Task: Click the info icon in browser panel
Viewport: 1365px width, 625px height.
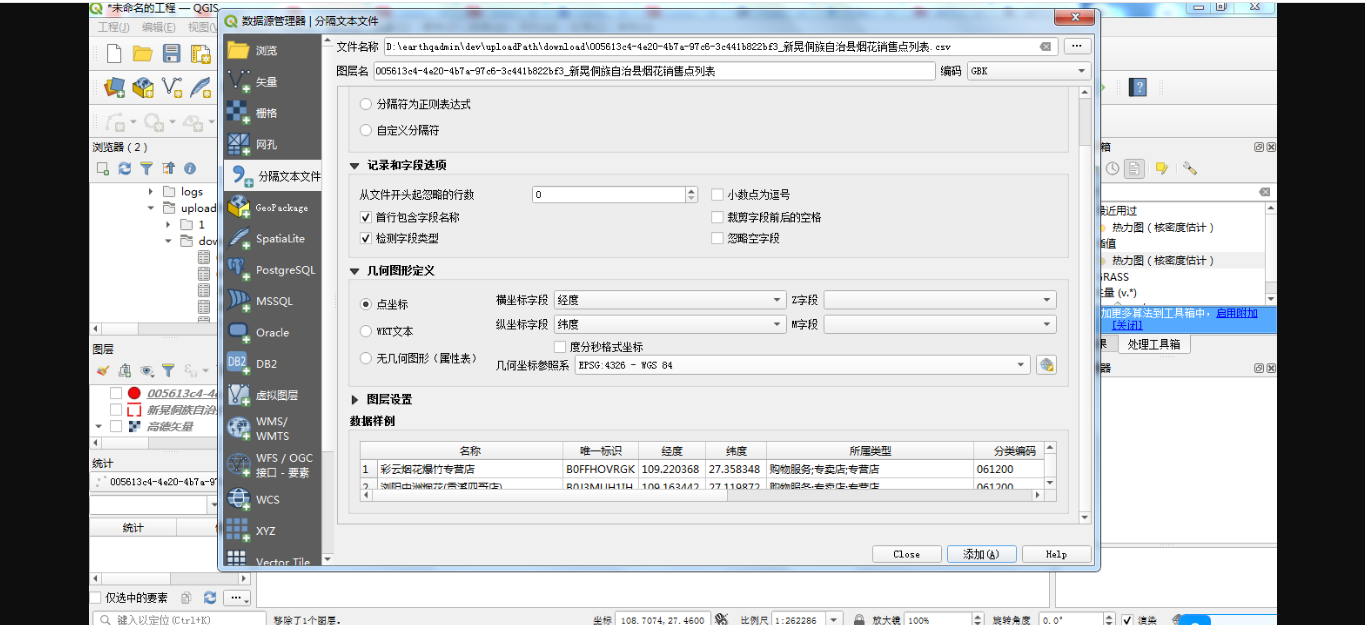Action: (189, 169)
